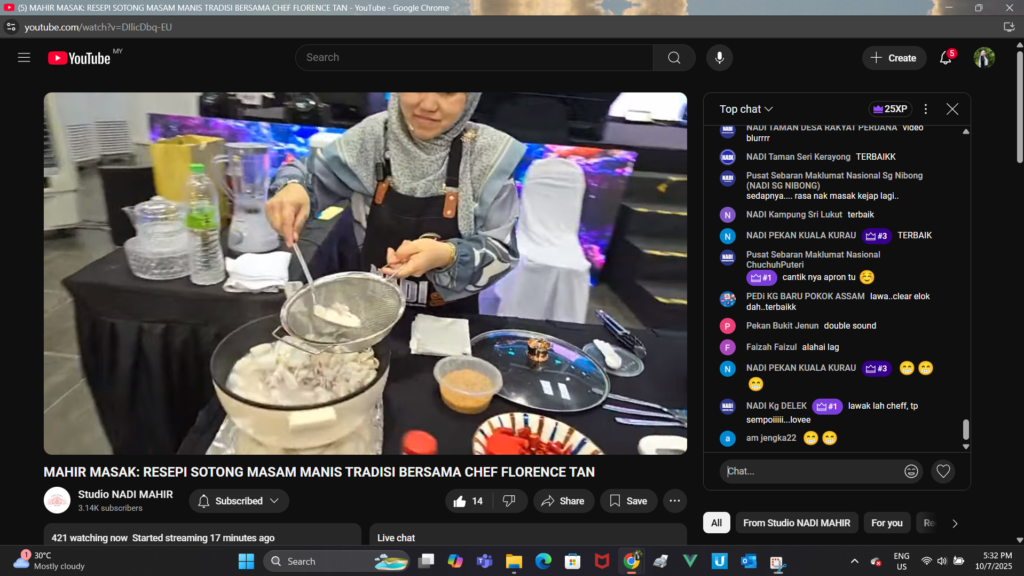This screenshot has width=1024, height=576.
Task: Open chat emoji picker
Action: point(911,471)
